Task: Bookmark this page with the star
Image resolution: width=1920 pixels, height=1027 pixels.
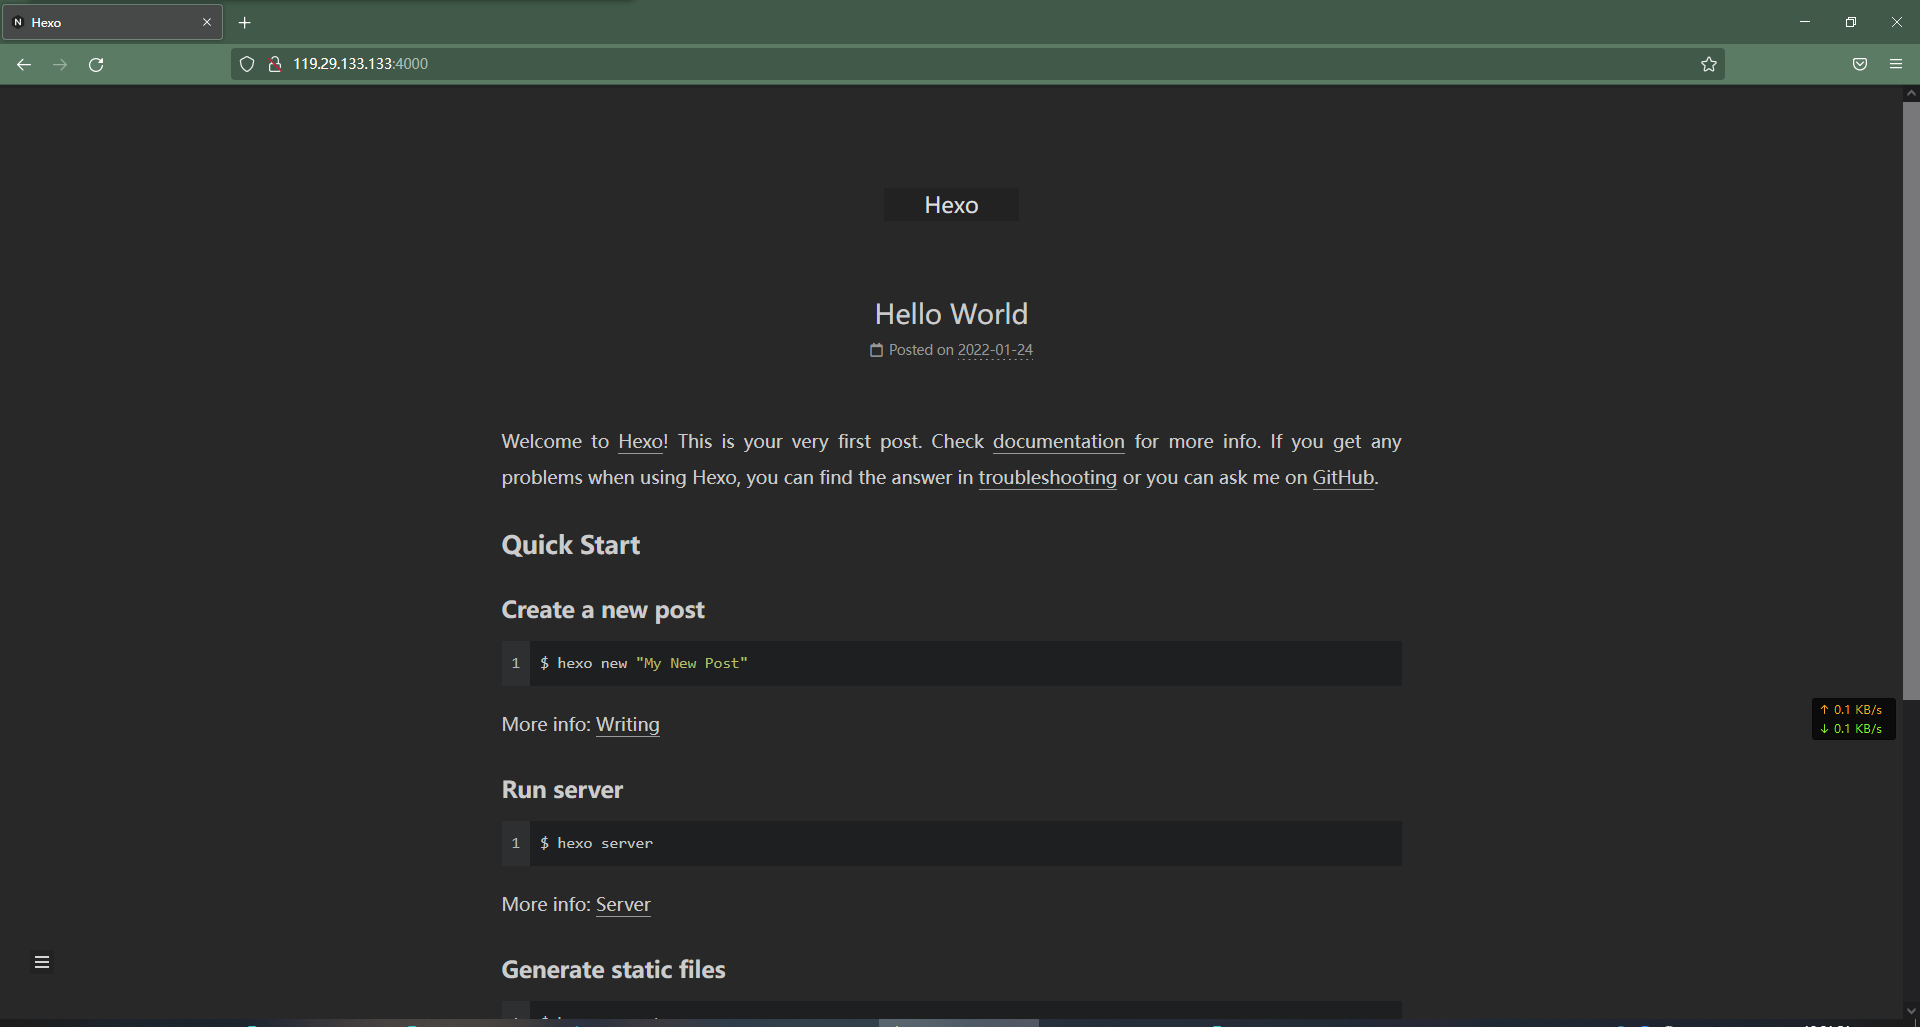Action: 1708,64
